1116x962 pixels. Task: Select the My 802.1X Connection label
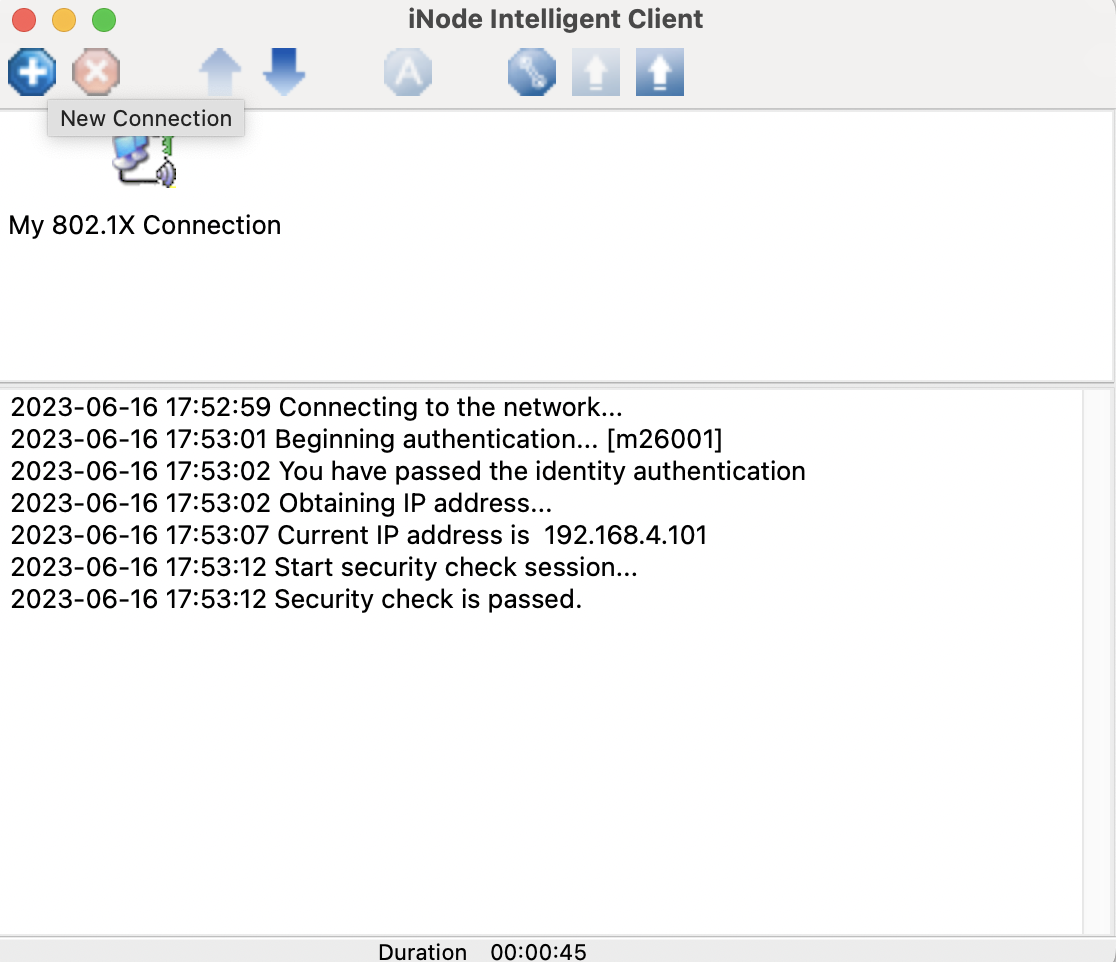(144, 225)
